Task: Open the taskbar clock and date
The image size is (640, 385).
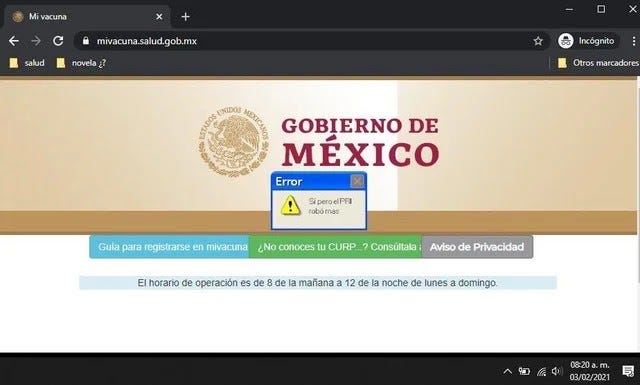Action: point(589,371)
